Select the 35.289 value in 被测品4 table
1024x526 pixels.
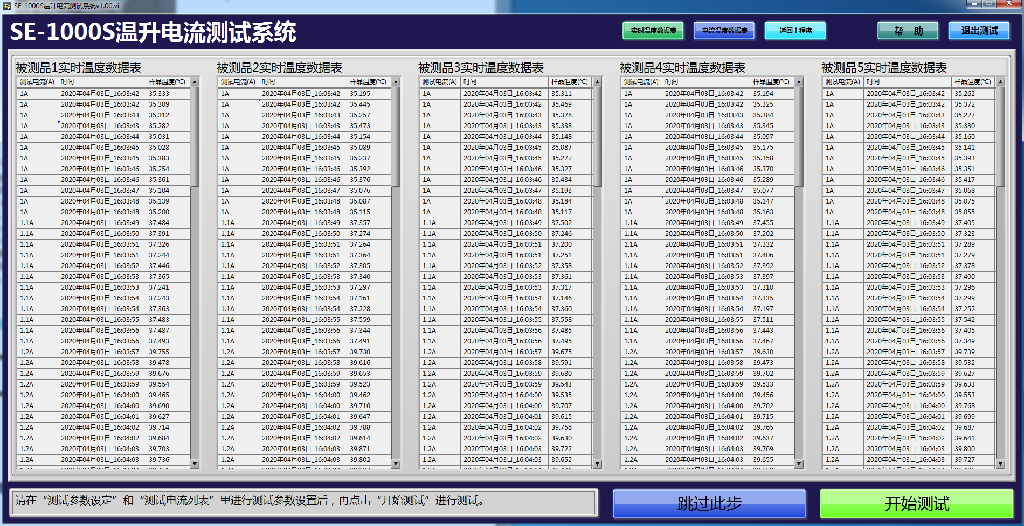[x=763, y=179]
